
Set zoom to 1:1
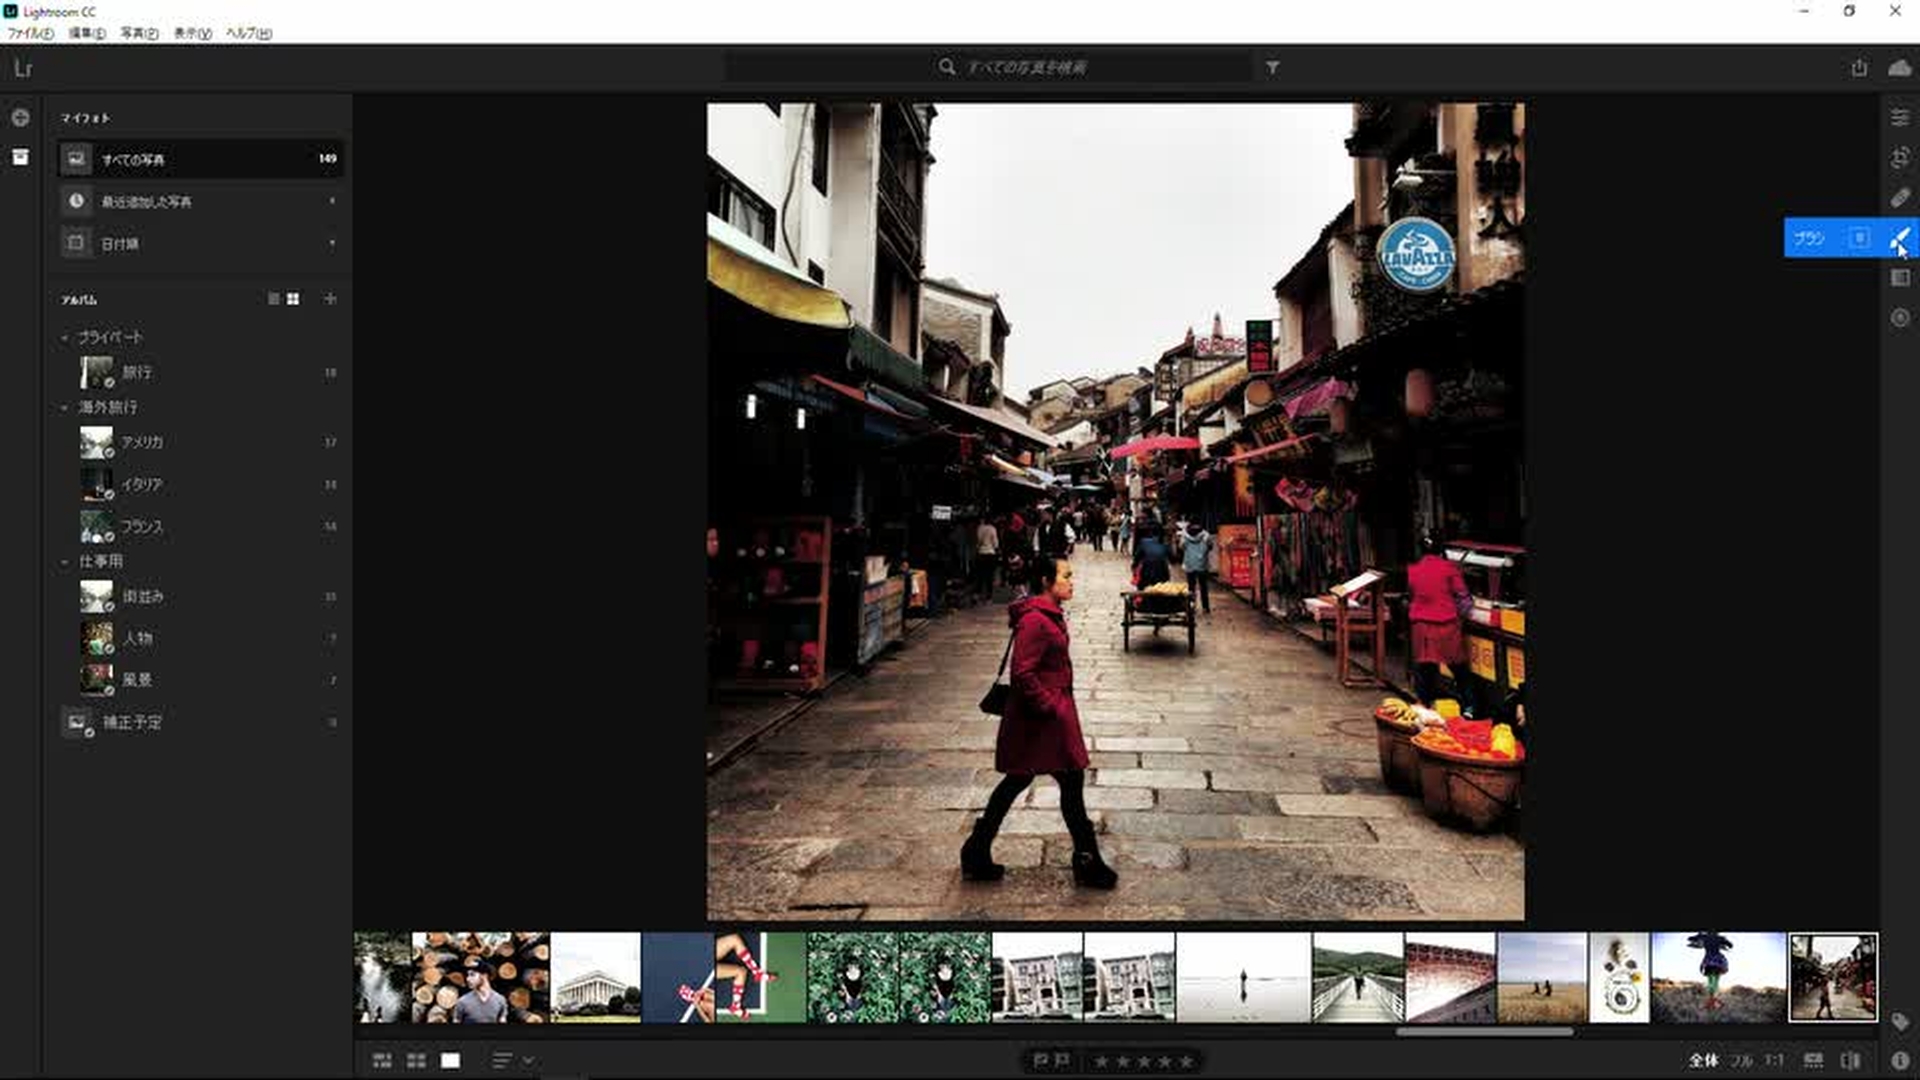click(1774, 1060)
